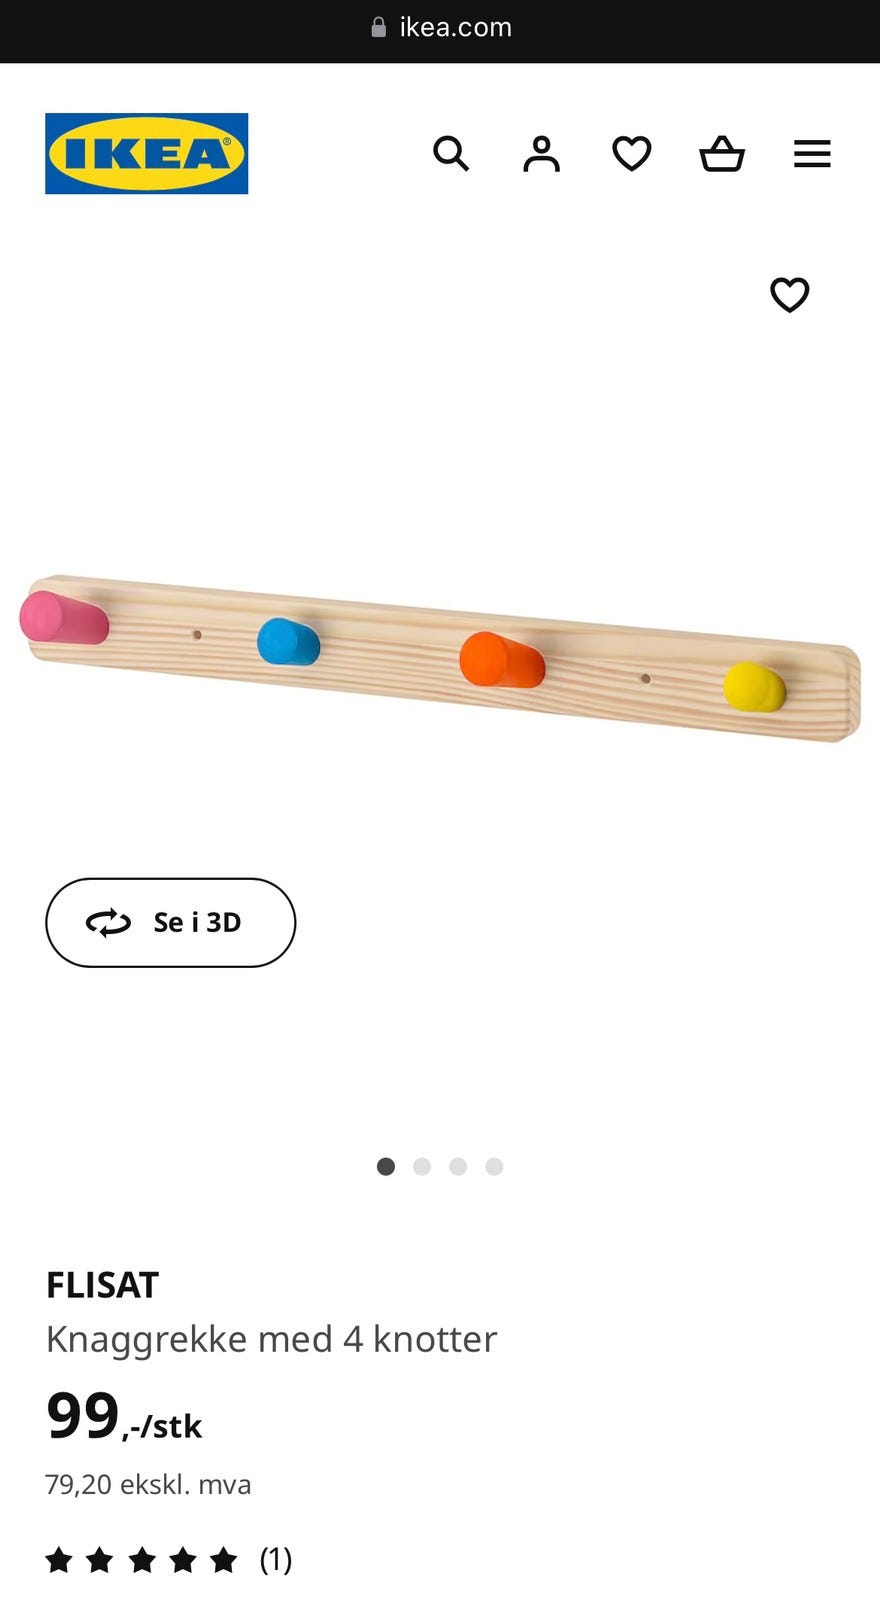The height and width of the screenshot is (1600, 880).
Task: Open the five-star rating reviews
Action: [x=142, y=1559]
